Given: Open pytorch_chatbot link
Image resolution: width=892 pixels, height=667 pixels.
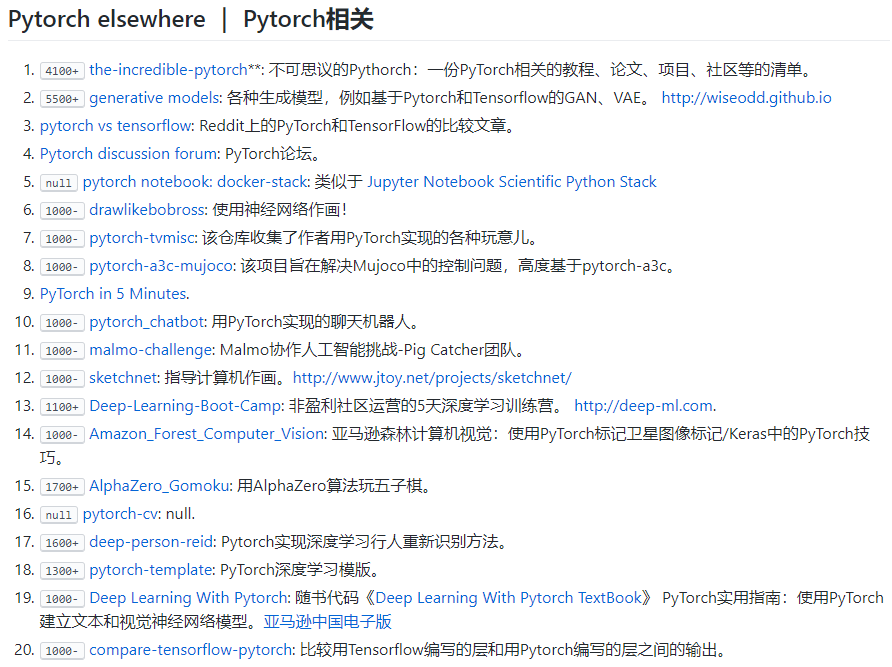Looking at the screenshot, I should (x=147, y=322).
